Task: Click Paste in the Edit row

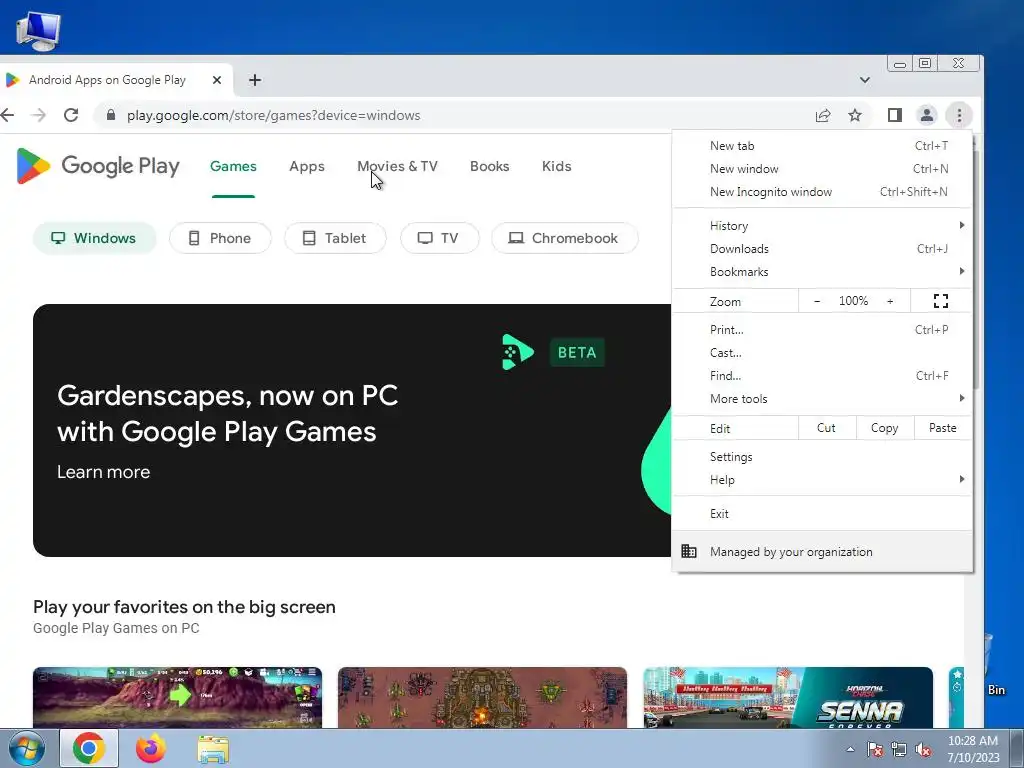Action: click(x=942, y=428)
